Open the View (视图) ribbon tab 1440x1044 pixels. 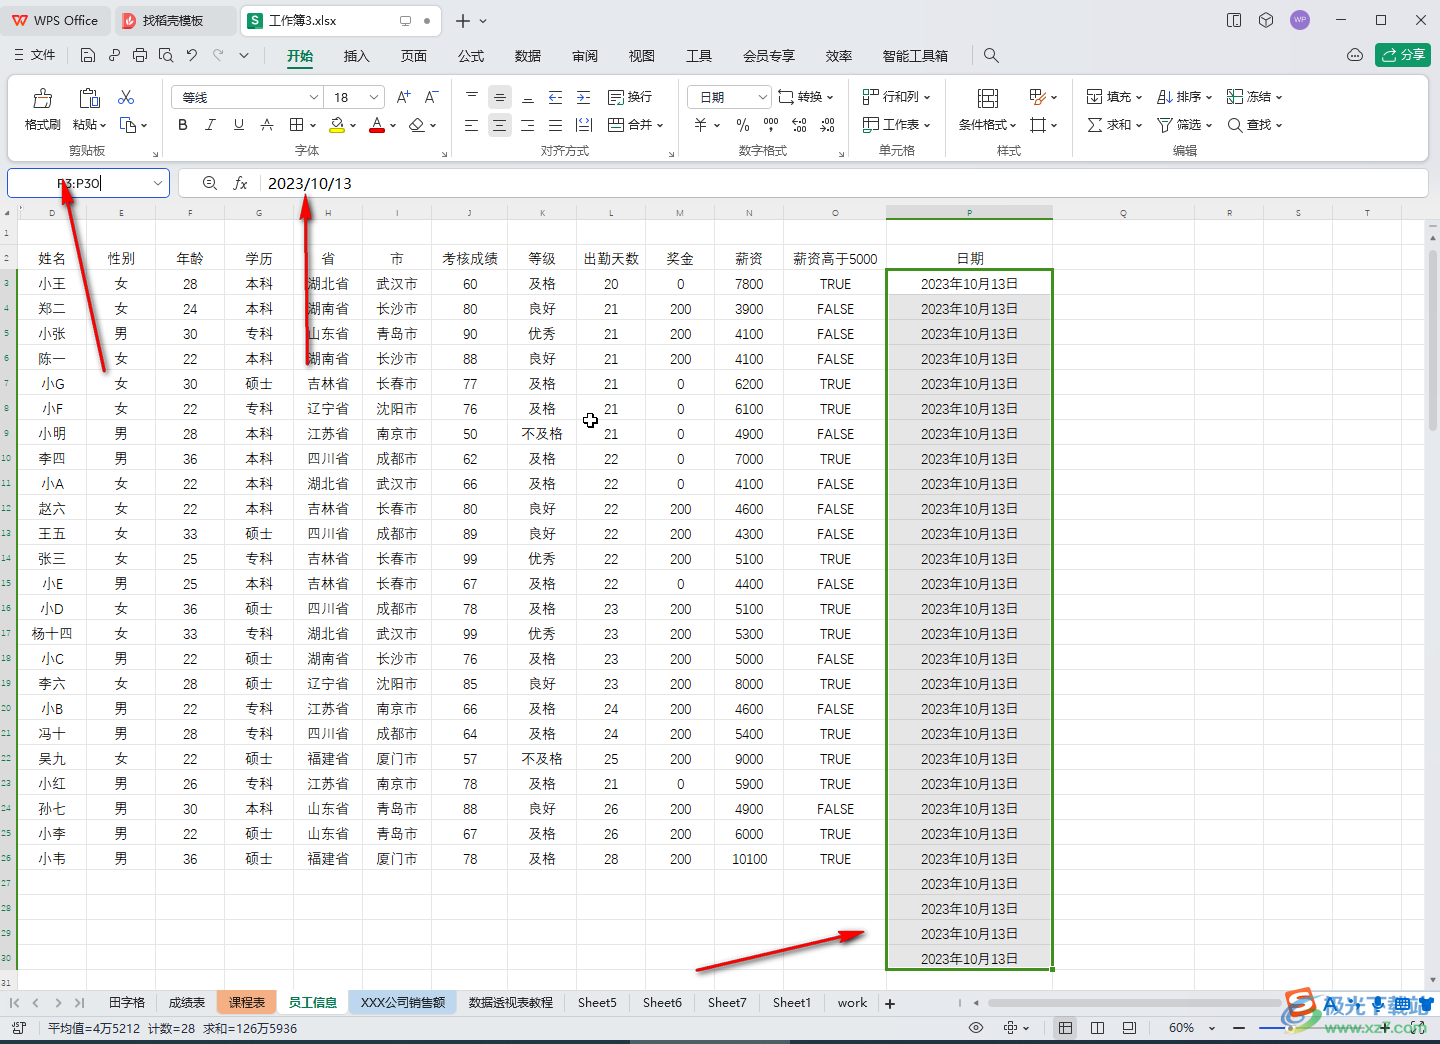click(642, 56)
